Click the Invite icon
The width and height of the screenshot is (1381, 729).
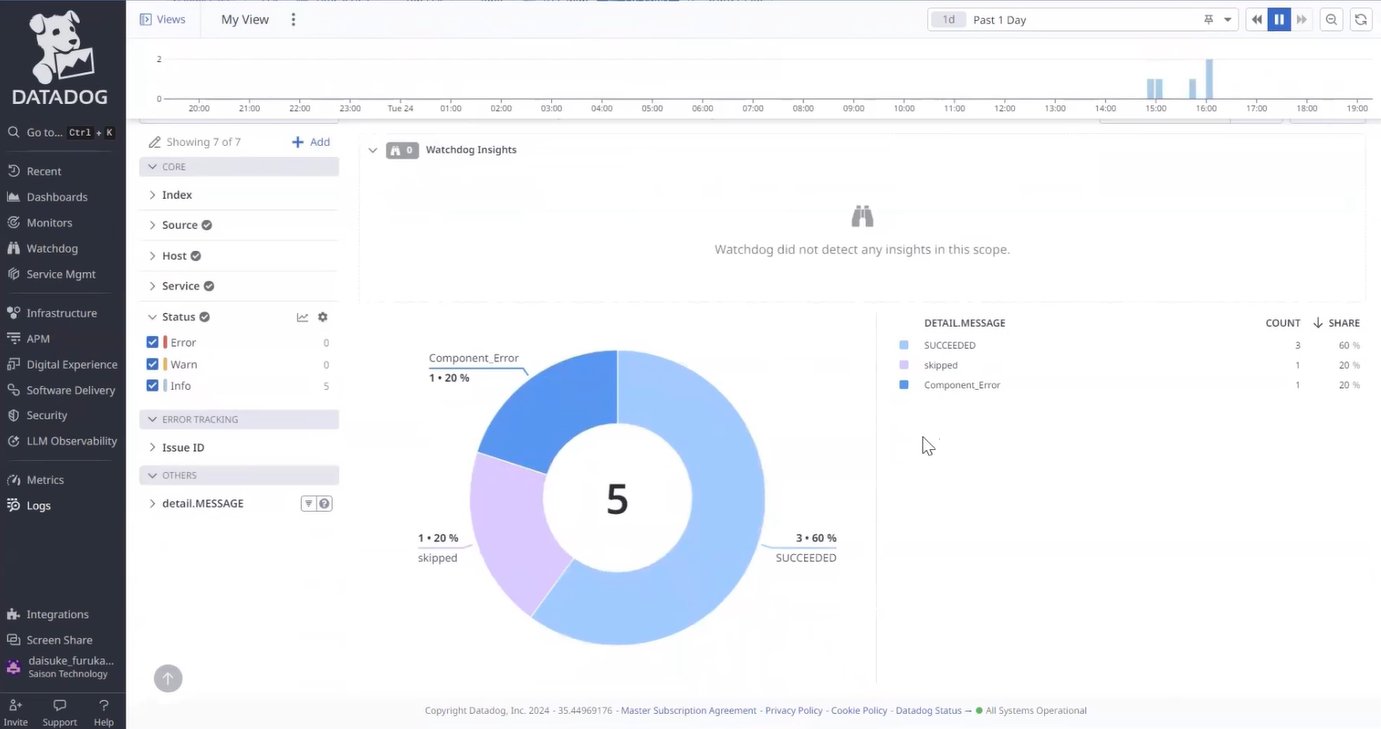[15, 705]
